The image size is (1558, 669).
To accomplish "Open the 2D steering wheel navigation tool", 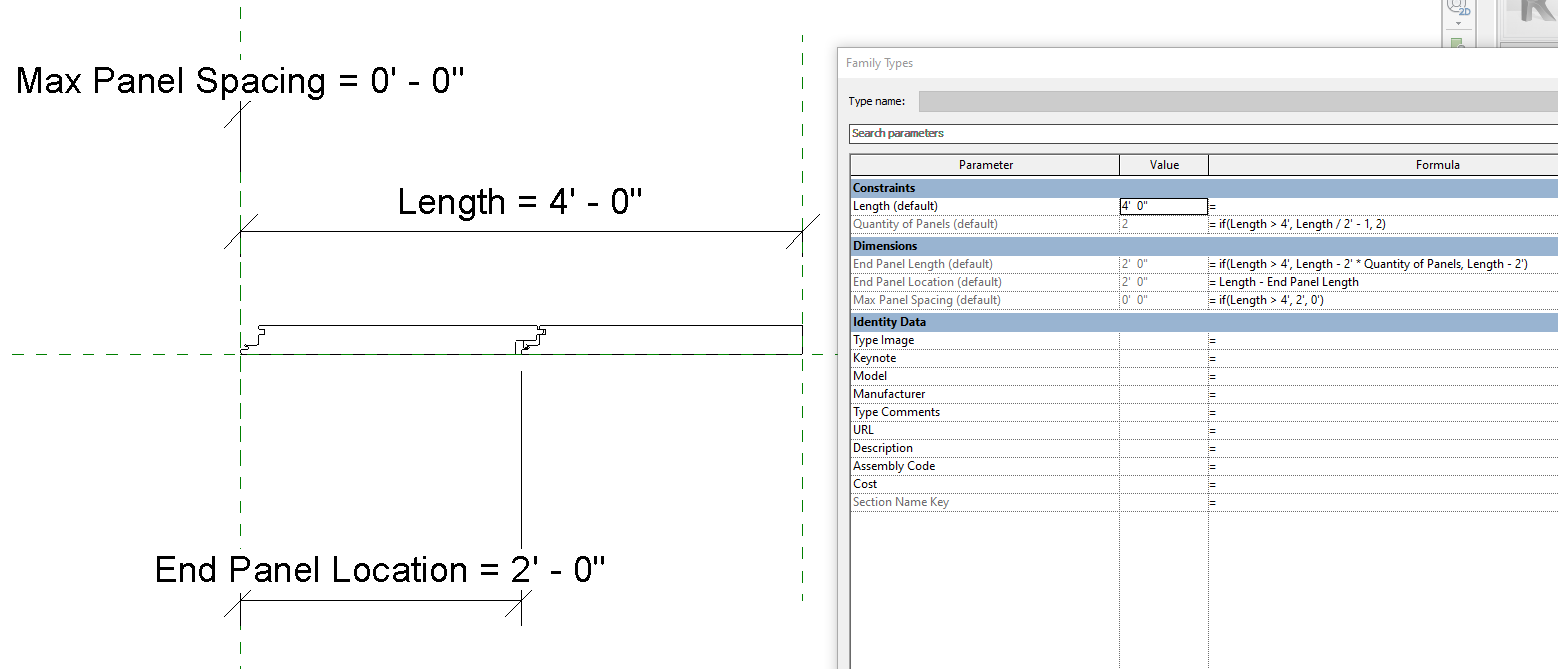I will point(1458,8).
